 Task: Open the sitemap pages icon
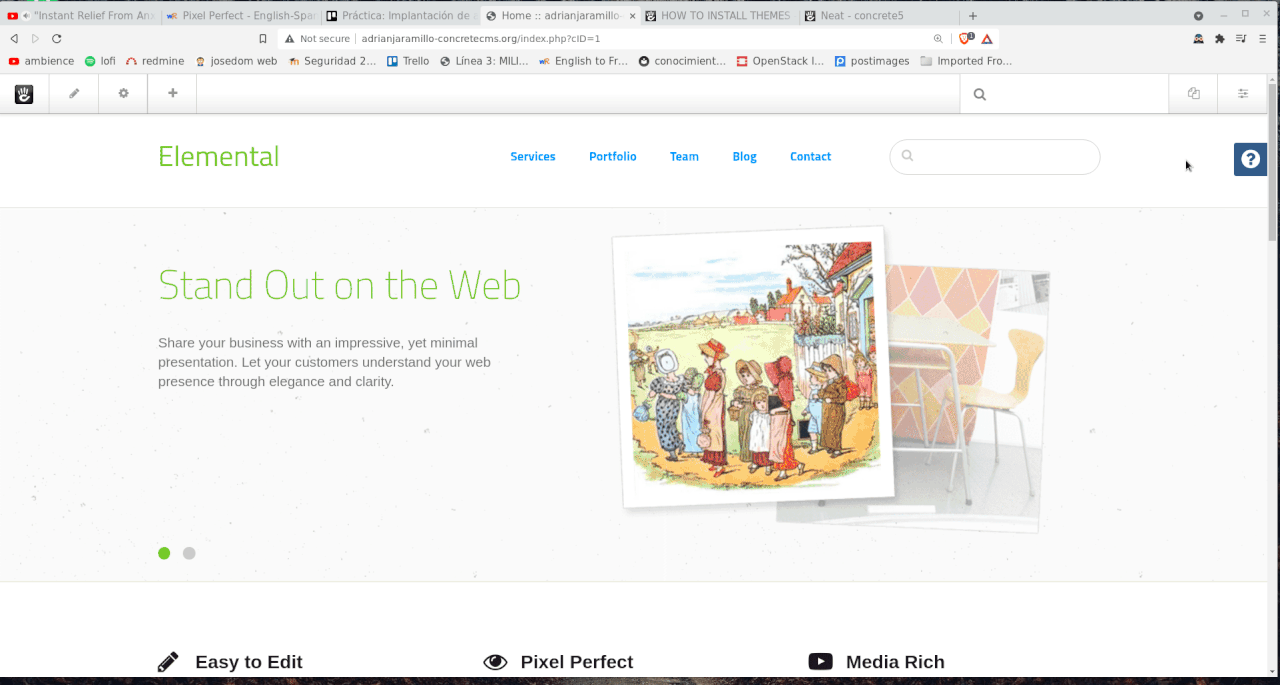click(1193, 94)
